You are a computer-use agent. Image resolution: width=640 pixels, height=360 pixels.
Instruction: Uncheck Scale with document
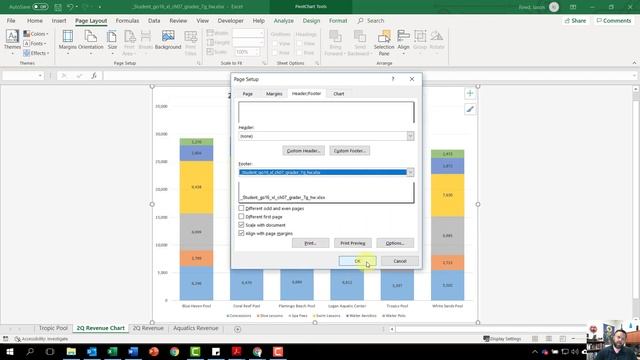click(241, 225)
